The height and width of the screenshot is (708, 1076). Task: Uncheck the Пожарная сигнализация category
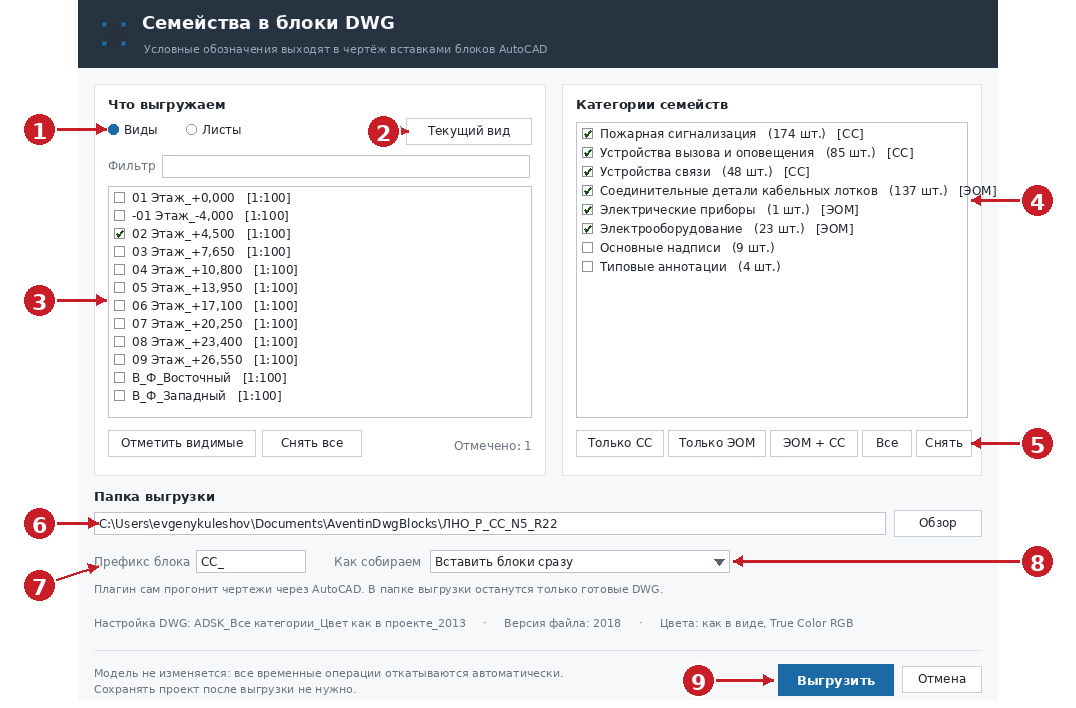(x=587, y=134)
